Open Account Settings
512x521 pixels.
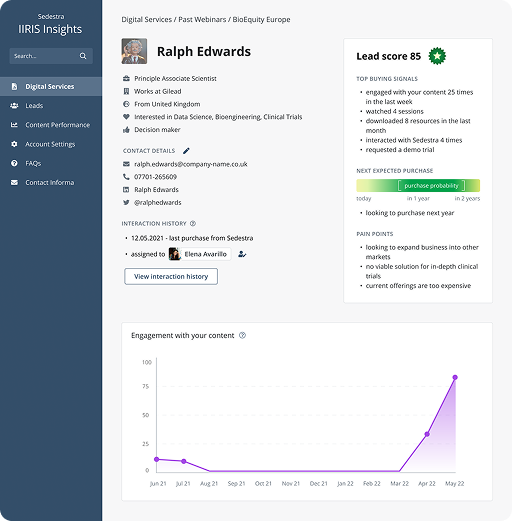point(51,144)
